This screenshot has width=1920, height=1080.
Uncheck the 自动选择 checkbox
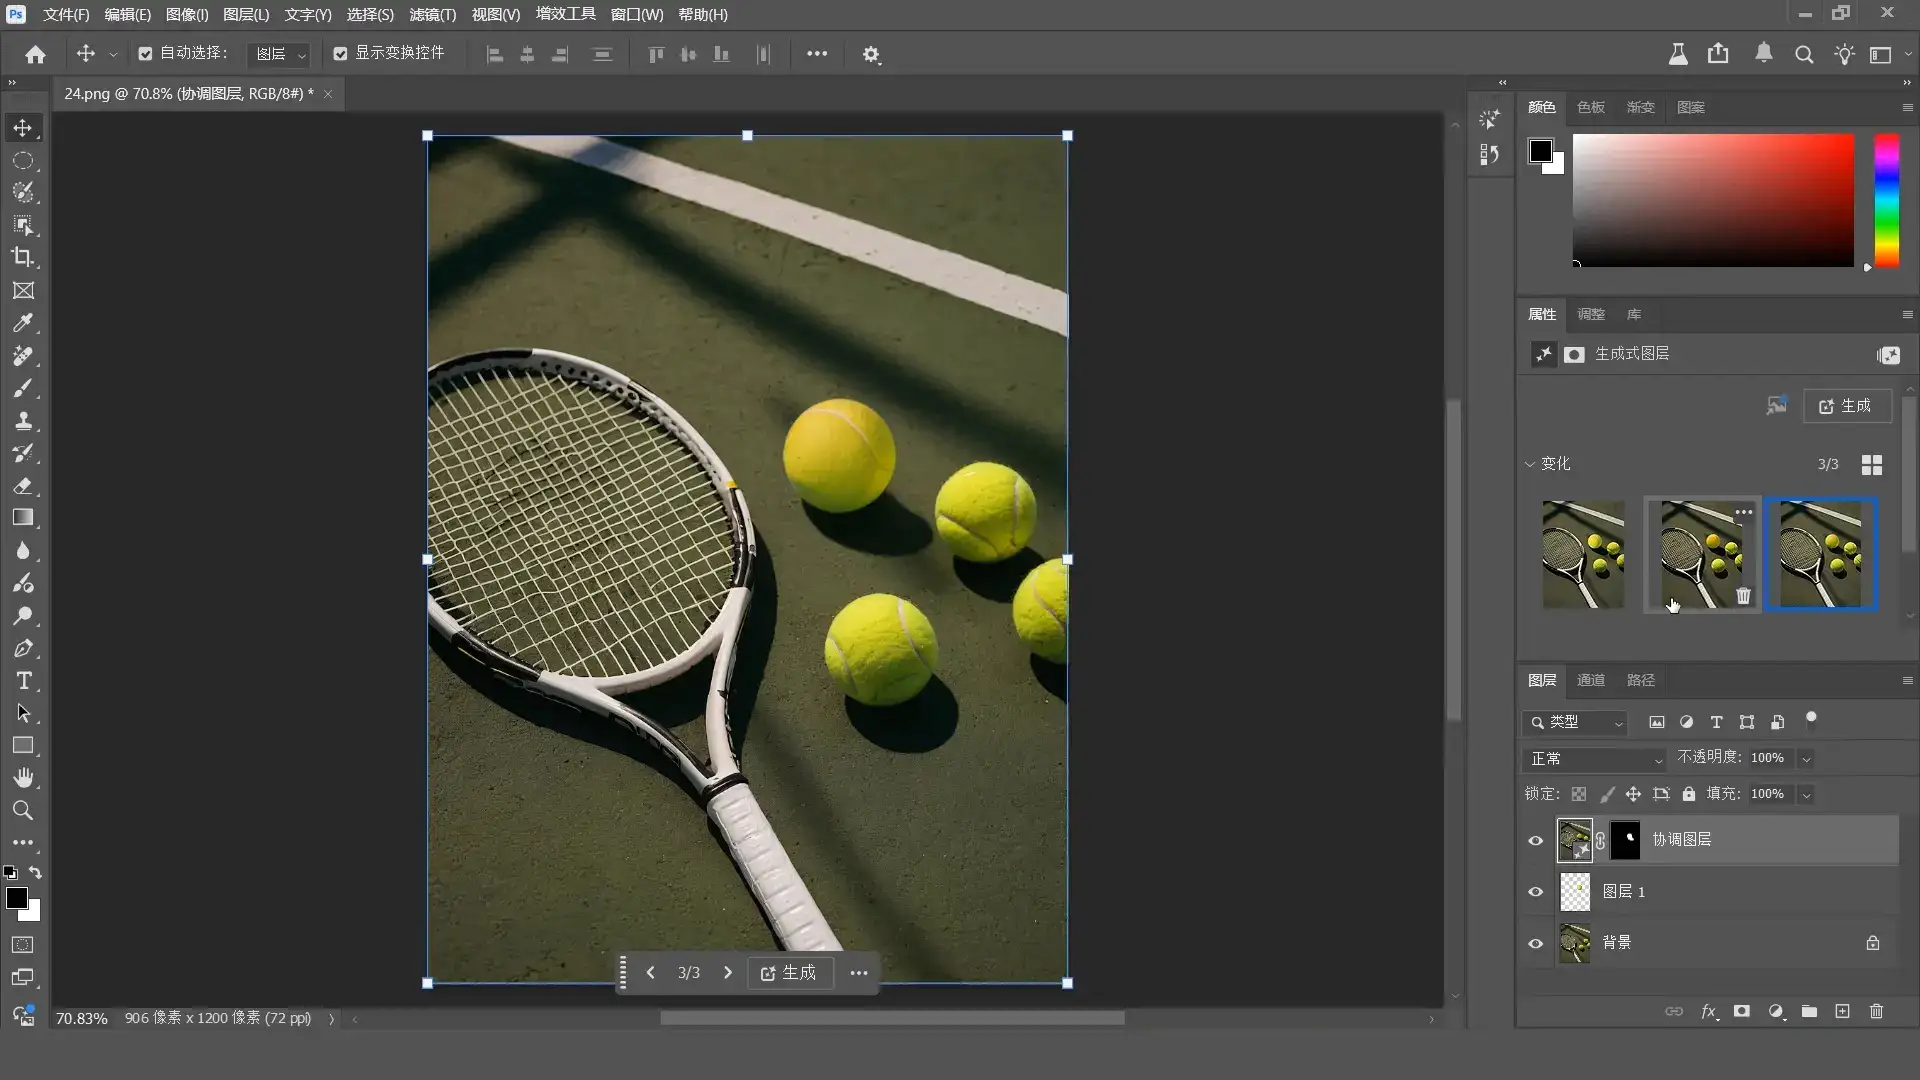pos(145,54)
